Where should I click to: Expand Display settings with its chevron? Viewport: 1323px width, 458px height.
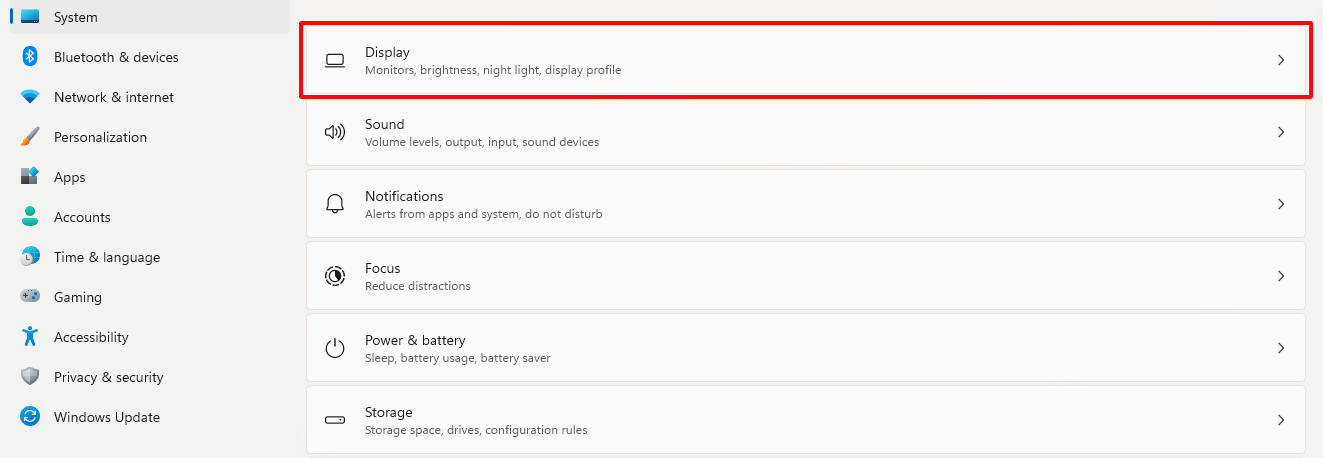coord(1281,60)
